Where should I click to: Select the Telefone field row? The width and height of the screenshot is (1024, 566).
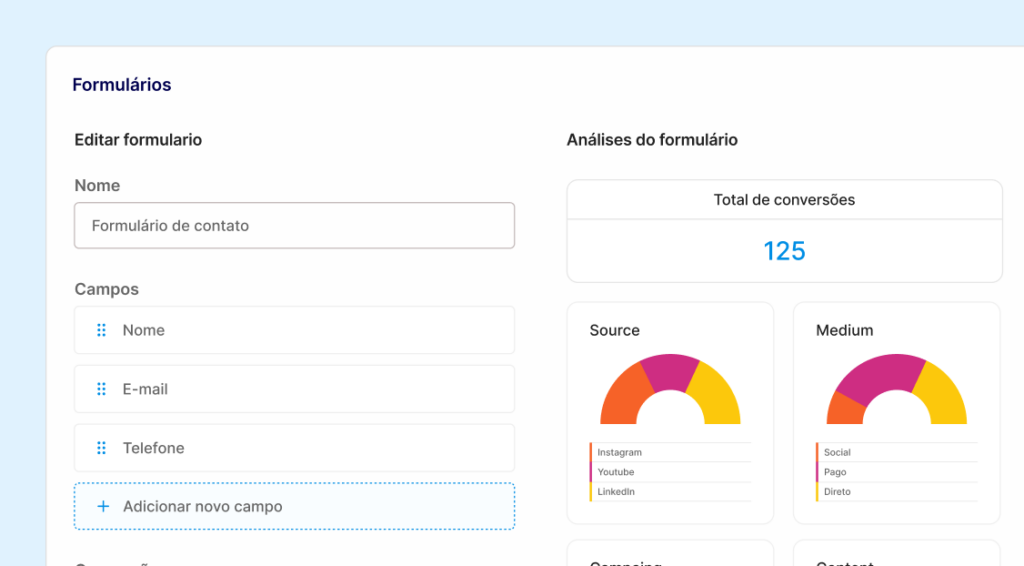point(294,448)
